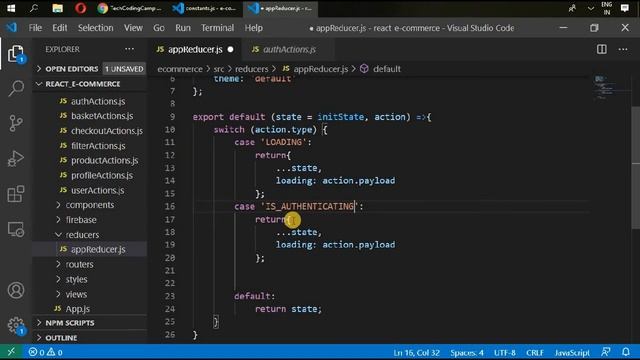This screenshot has width=640, height=360.
Task: Open errors and warnings count in status bar
Action: (45, 352)
